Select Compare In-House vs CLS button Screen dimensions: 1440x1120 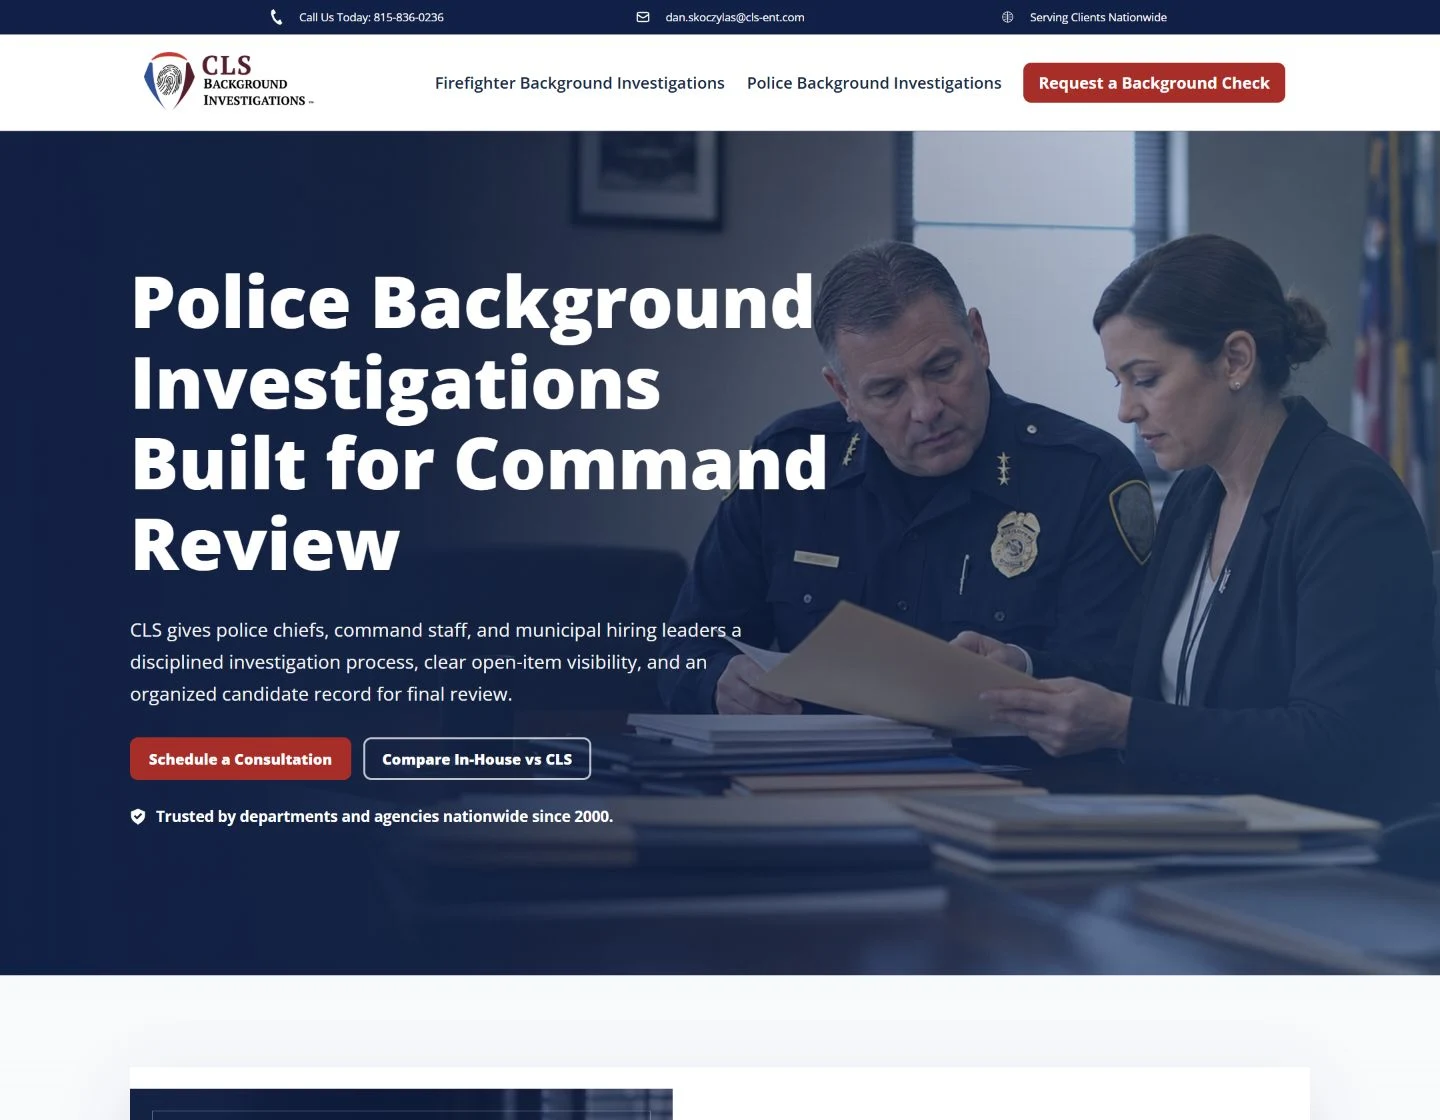(x=477, y=759)
